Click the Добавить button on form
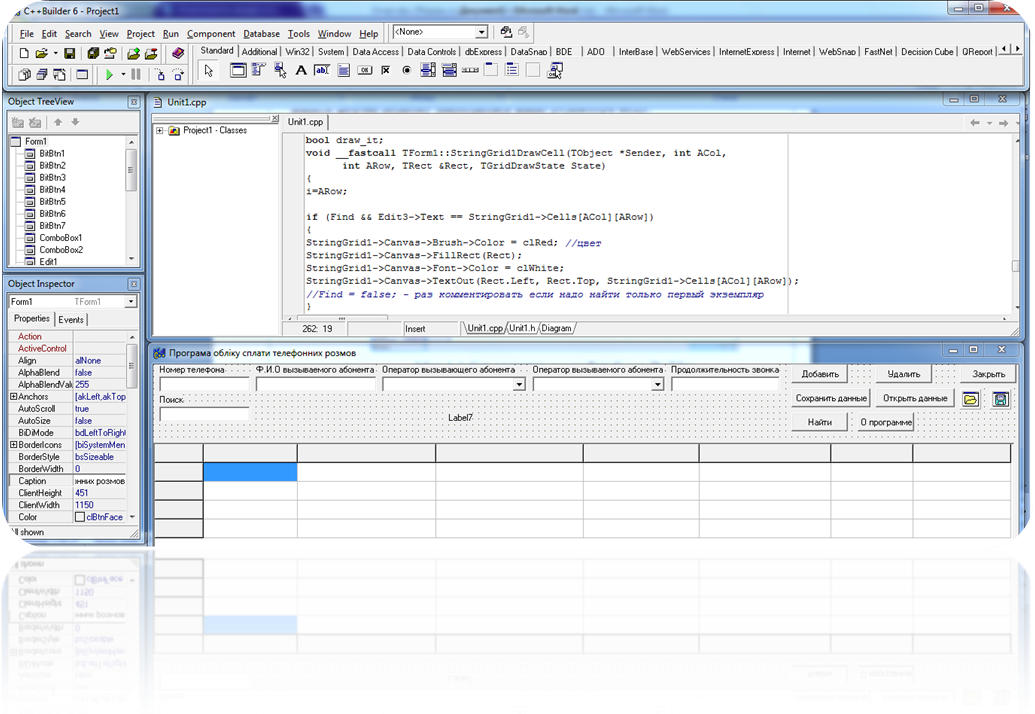 tap(820, 374)
